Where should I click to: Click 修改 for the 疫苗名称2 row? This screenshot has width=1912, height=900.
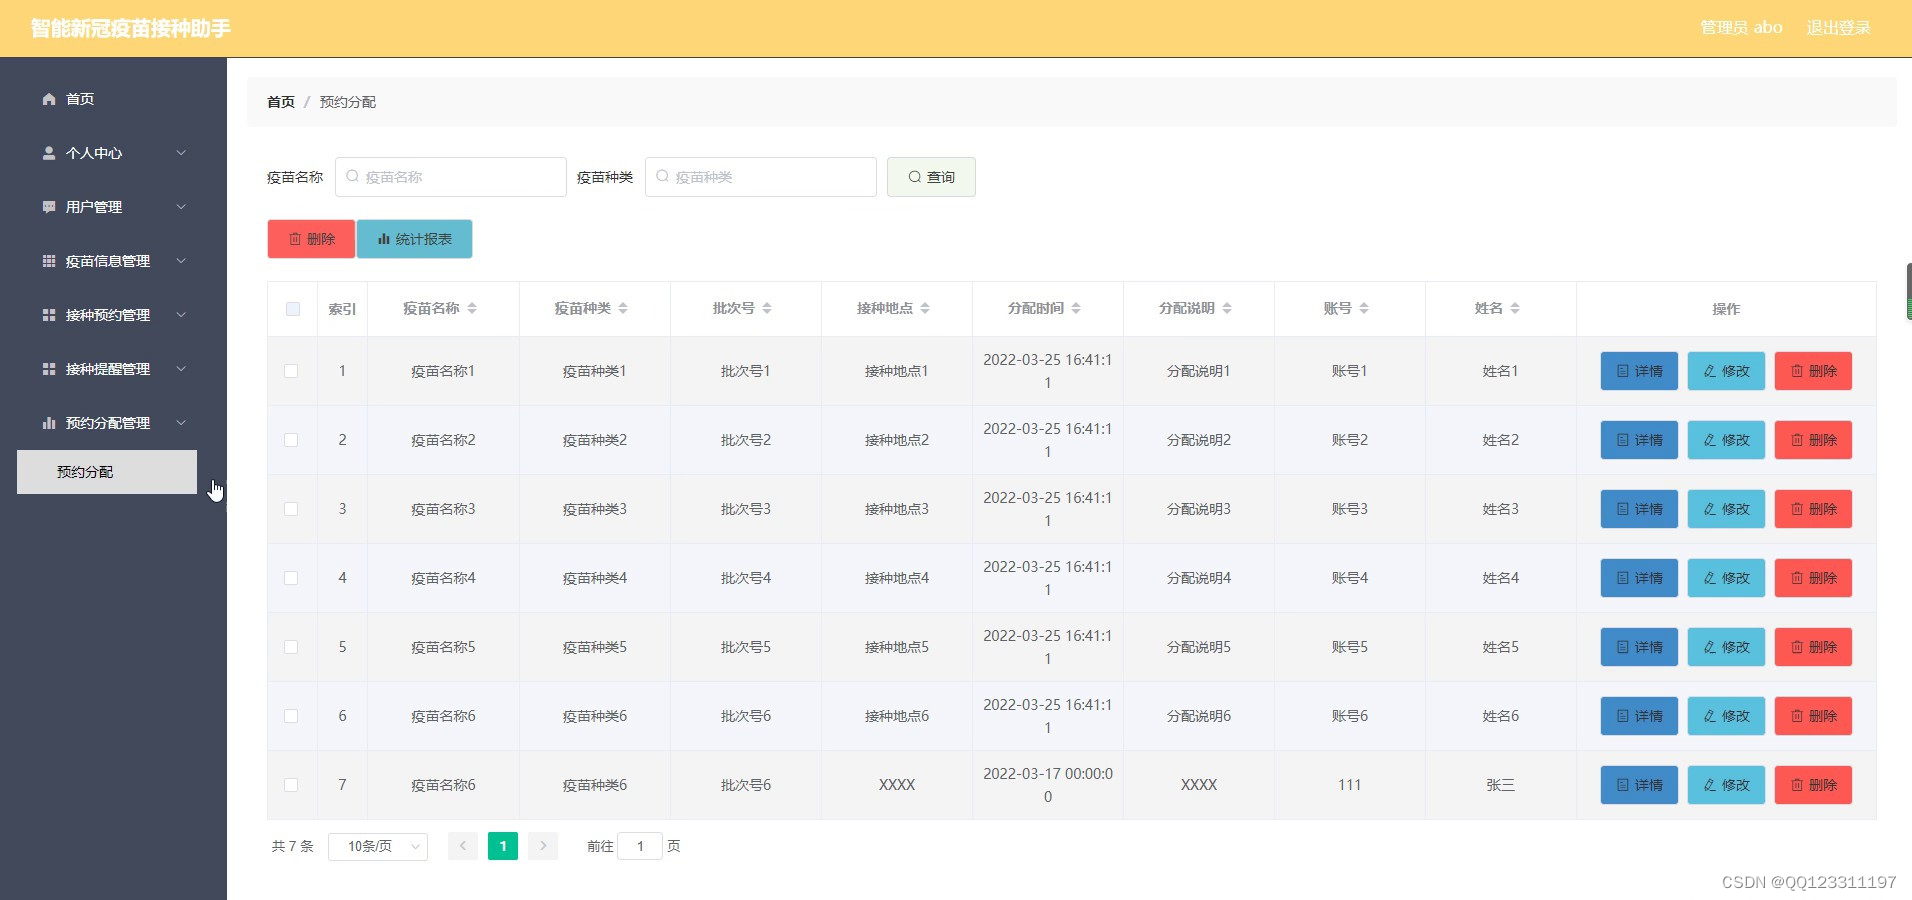click(x=1726, y=440)
